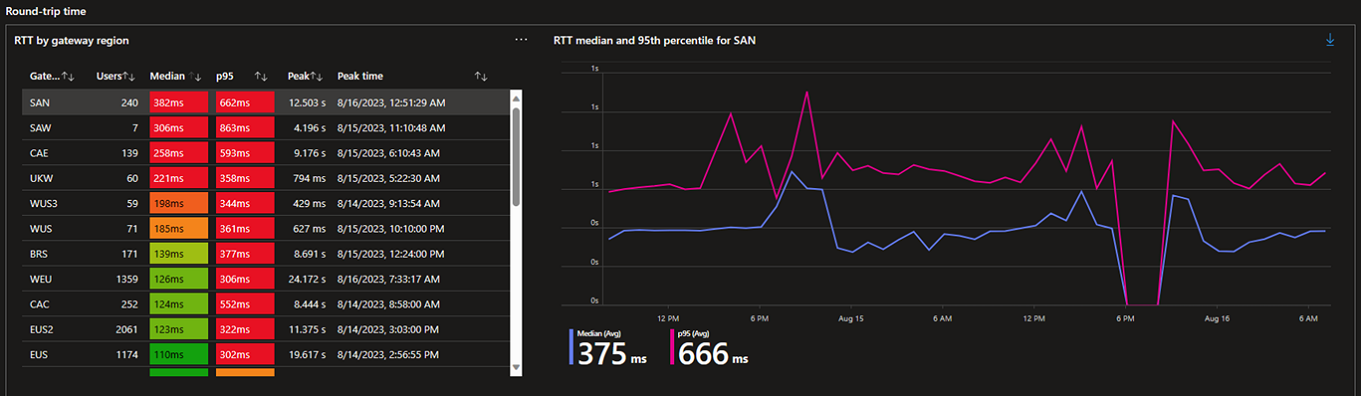Viewport: 1361px width, 396px height.
Task: Click the table vertical scrollbar thumb
Action: coord(516,156)
